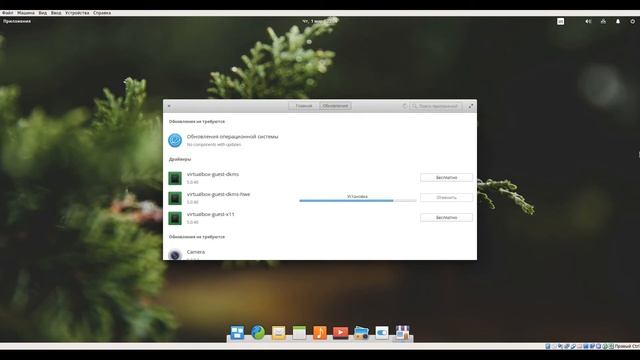
Task: Open the Приложения applications menu
Action: 17,21
